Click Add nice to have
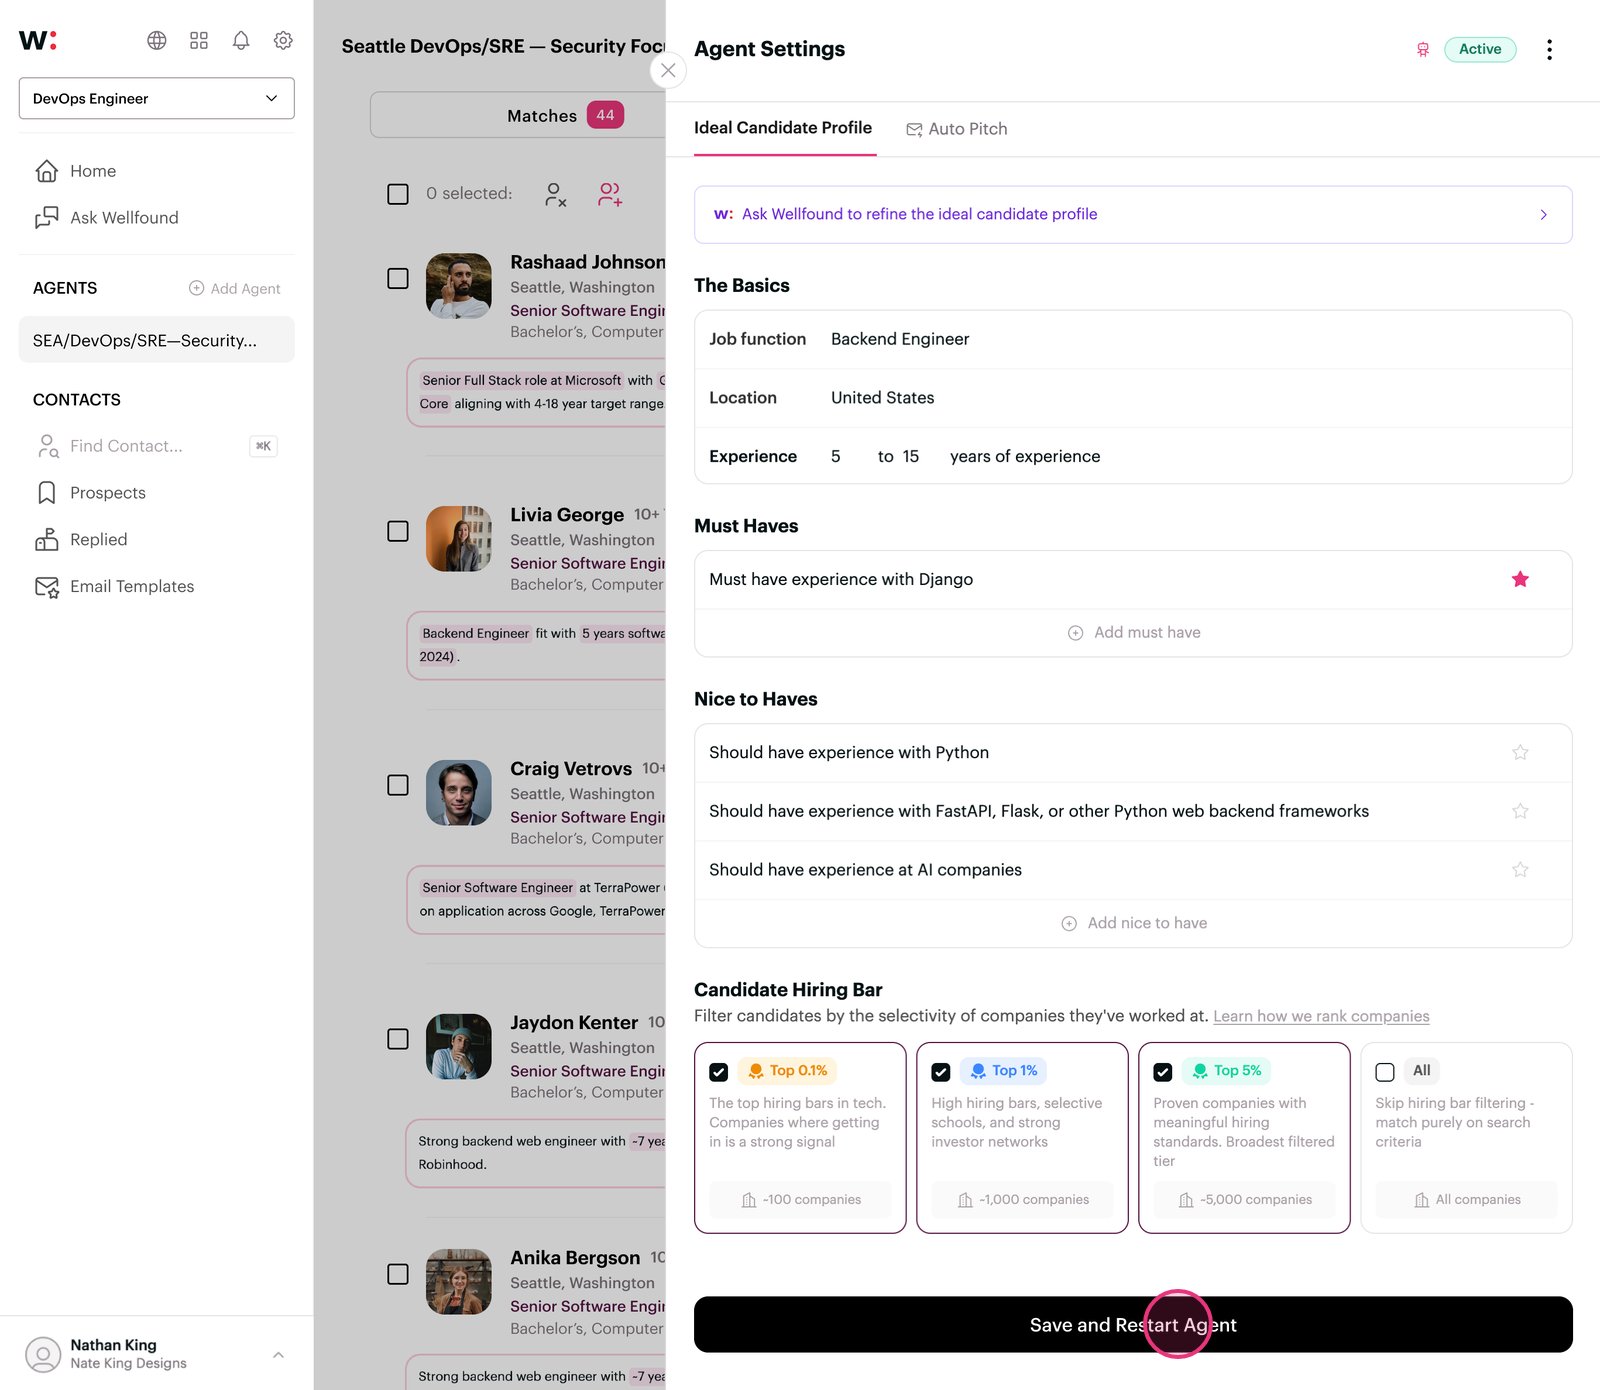This screenshot has height=1390, width=1600. [x=1133, y=923]
